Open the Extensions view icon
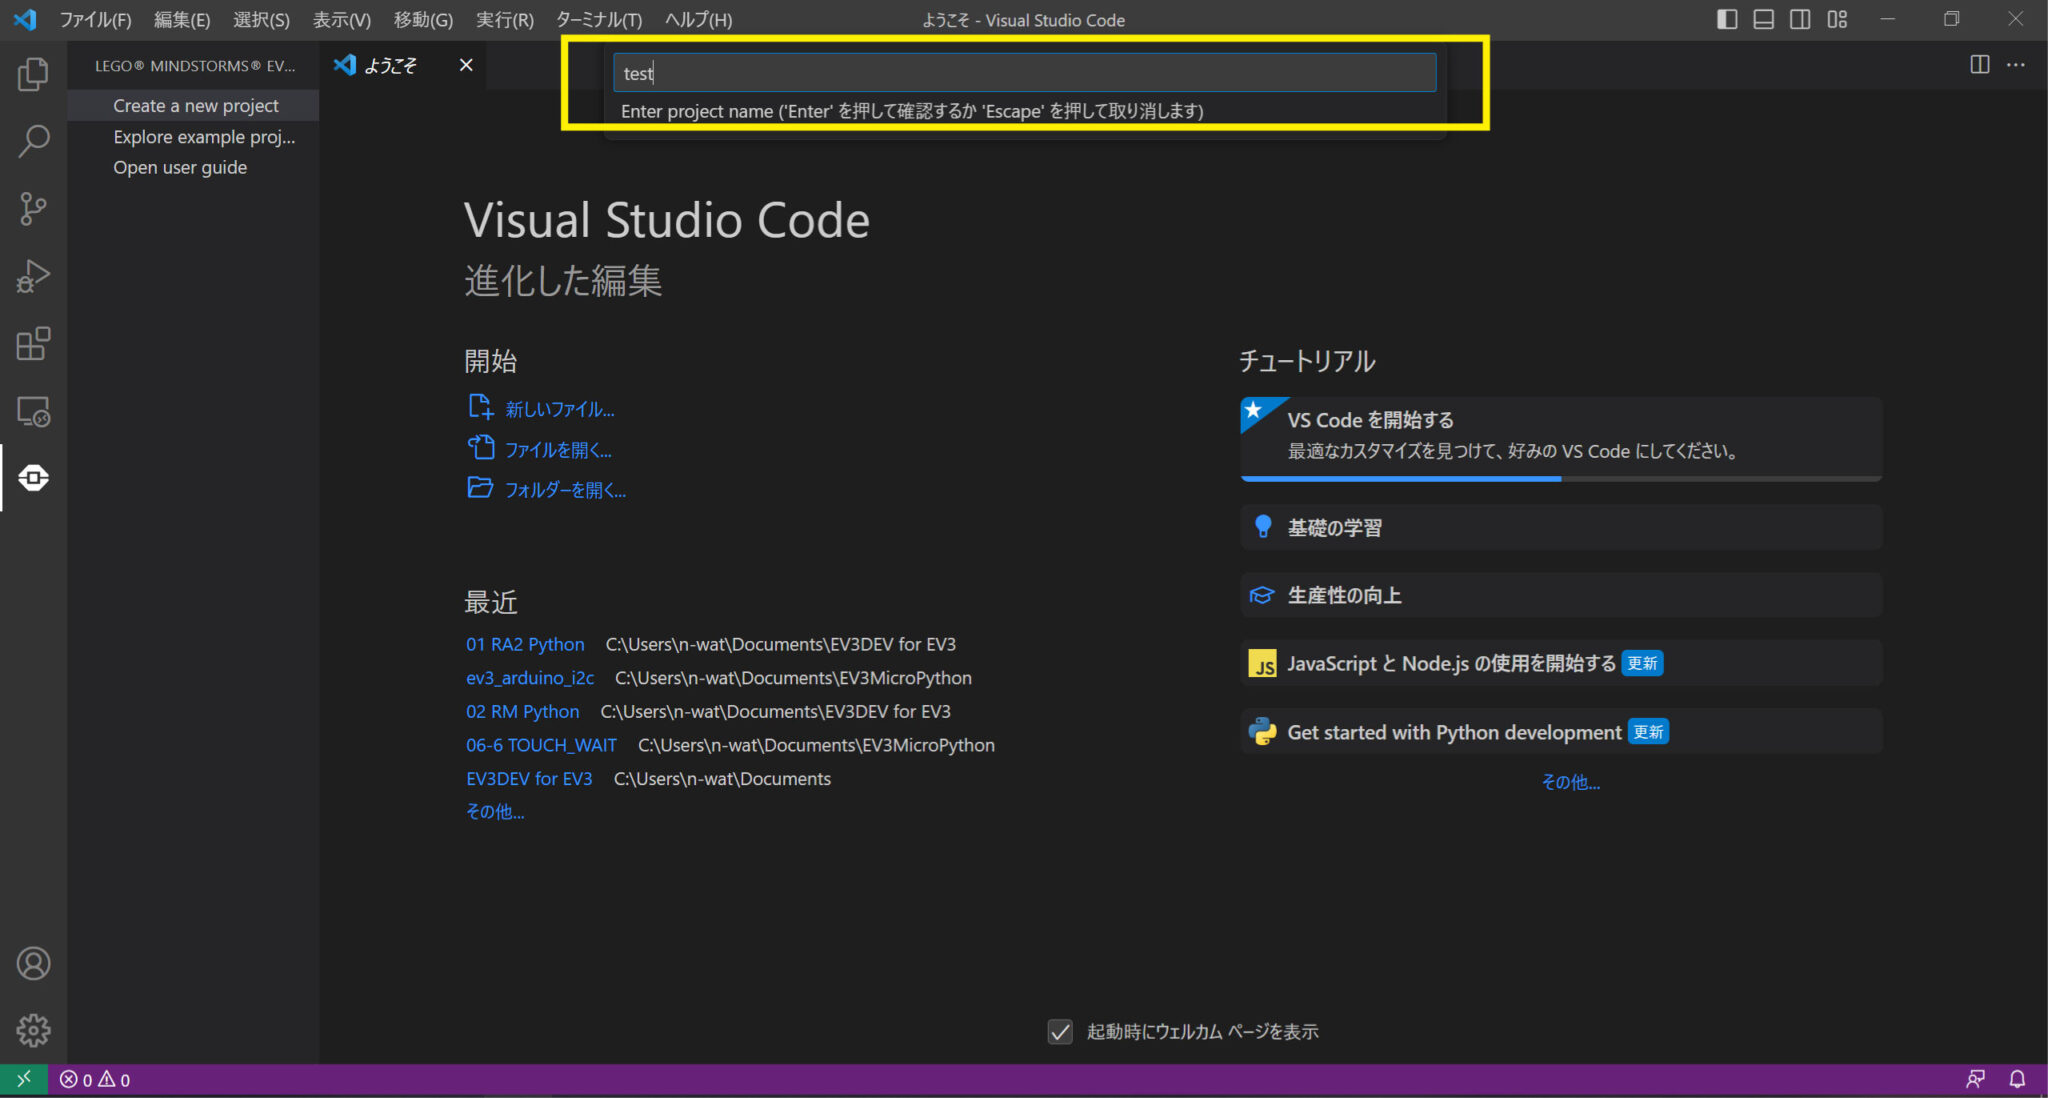The height and width of the screenshot is (1098, 2048). pos(33,344)
